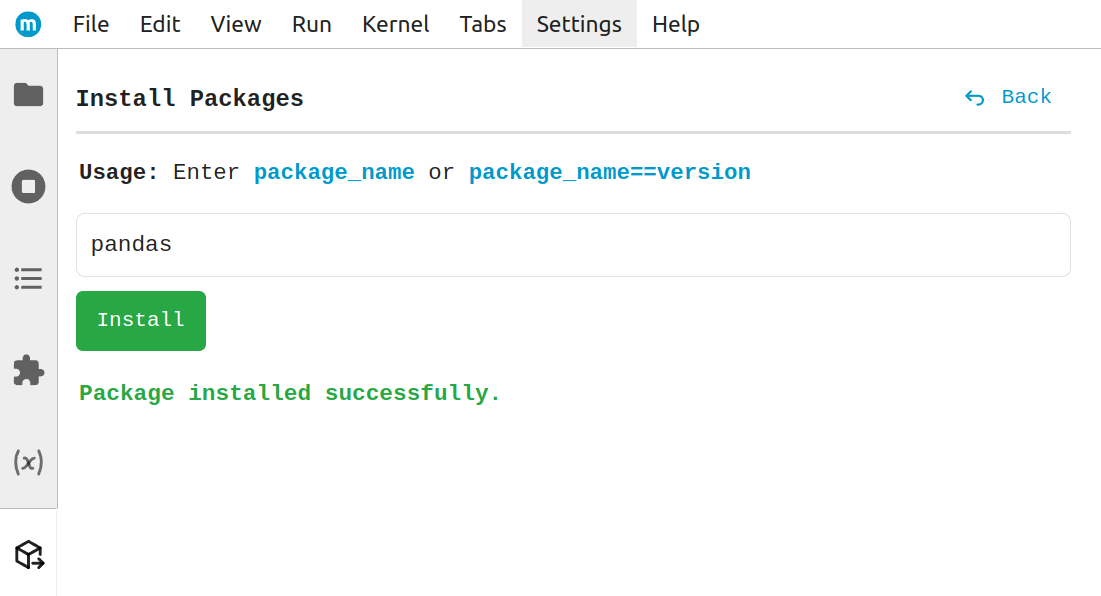This screenshot has height=596, width=1101.
Task: Select the packages box icon in sidebar
Action: click(28, 554)
